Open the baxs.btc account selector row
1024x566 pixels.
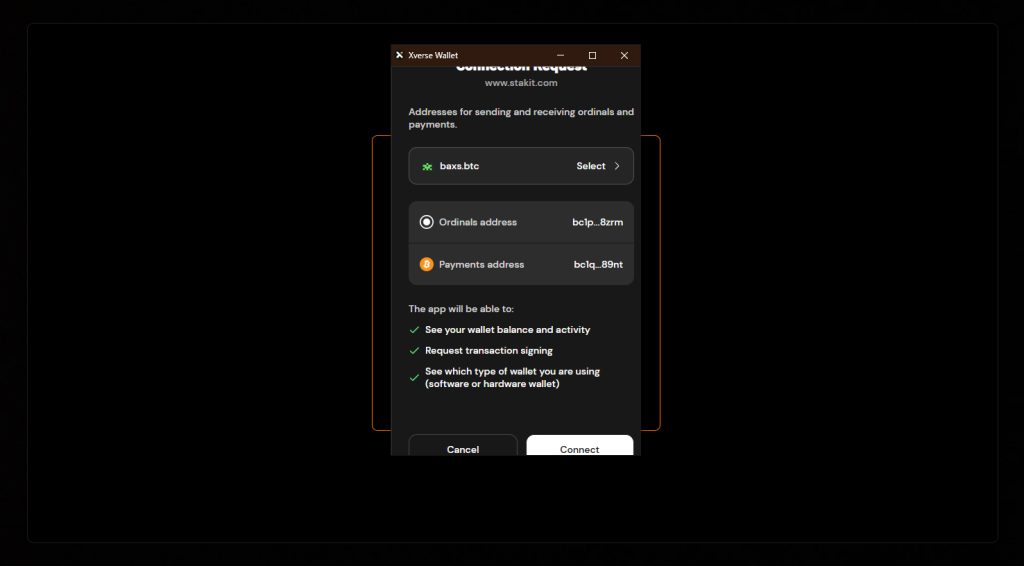click(x=521, y=166)
